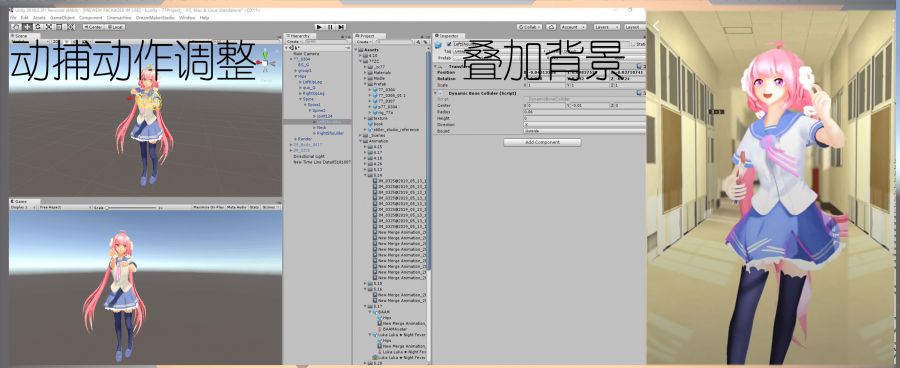
Task: Select the Rect Transform tool
Action: point(59,27)
